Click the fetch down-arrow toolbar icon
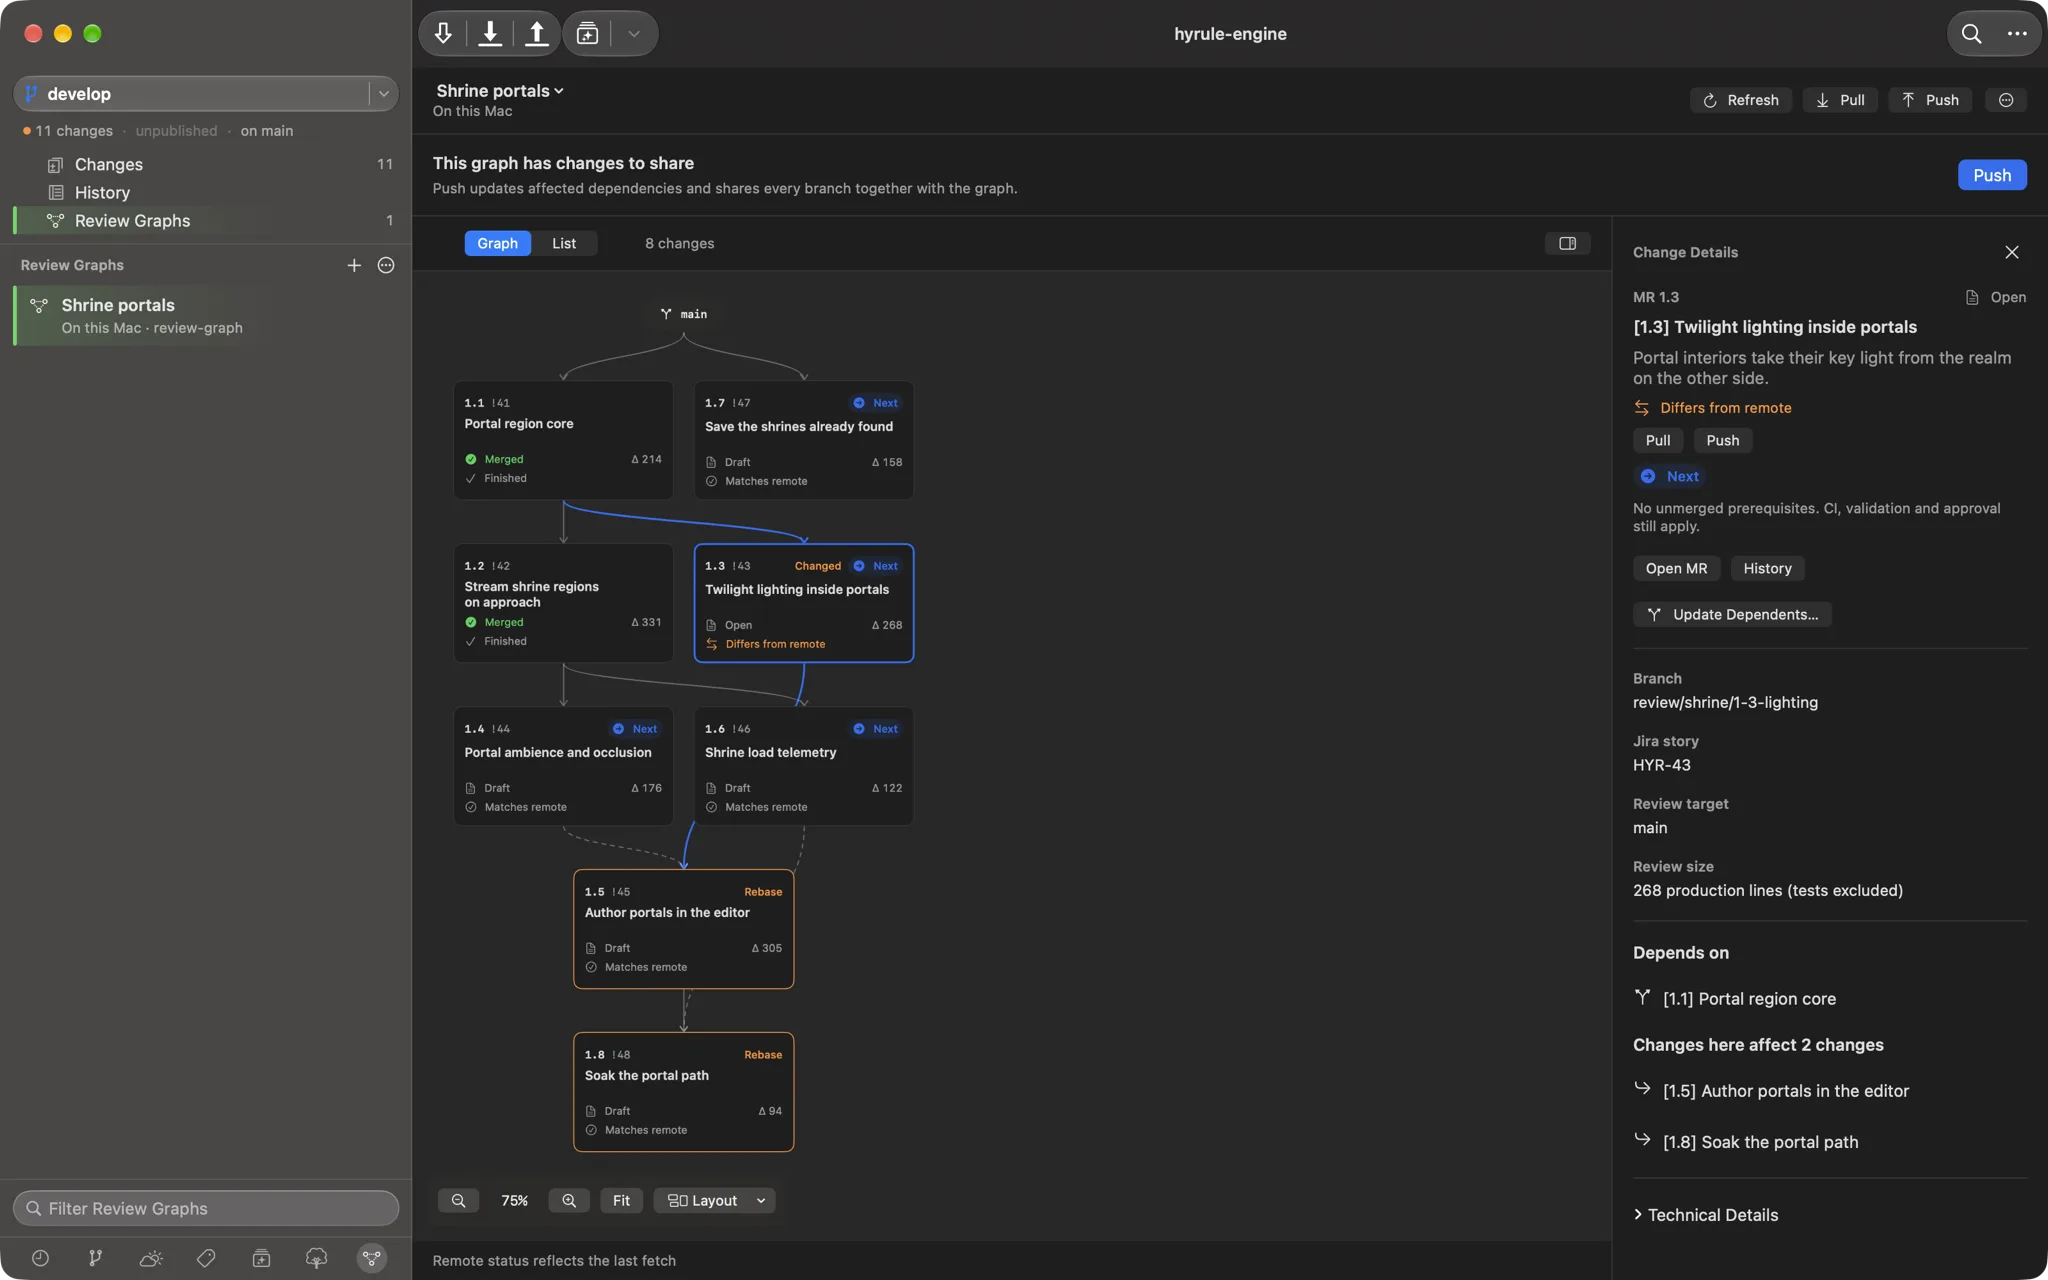The width and height of the screenshot is (2048, 1280). 443,34
